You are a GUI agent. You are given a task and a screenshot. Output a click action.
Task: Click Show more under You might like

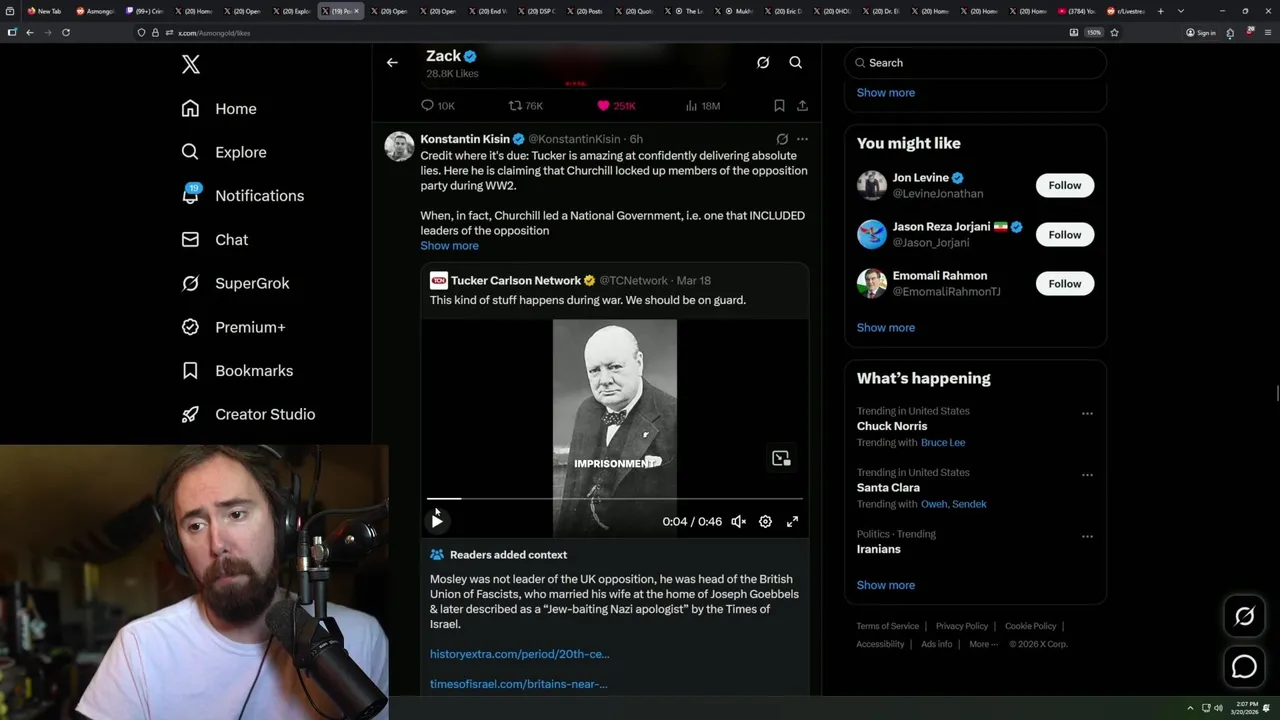coord(886,328)
